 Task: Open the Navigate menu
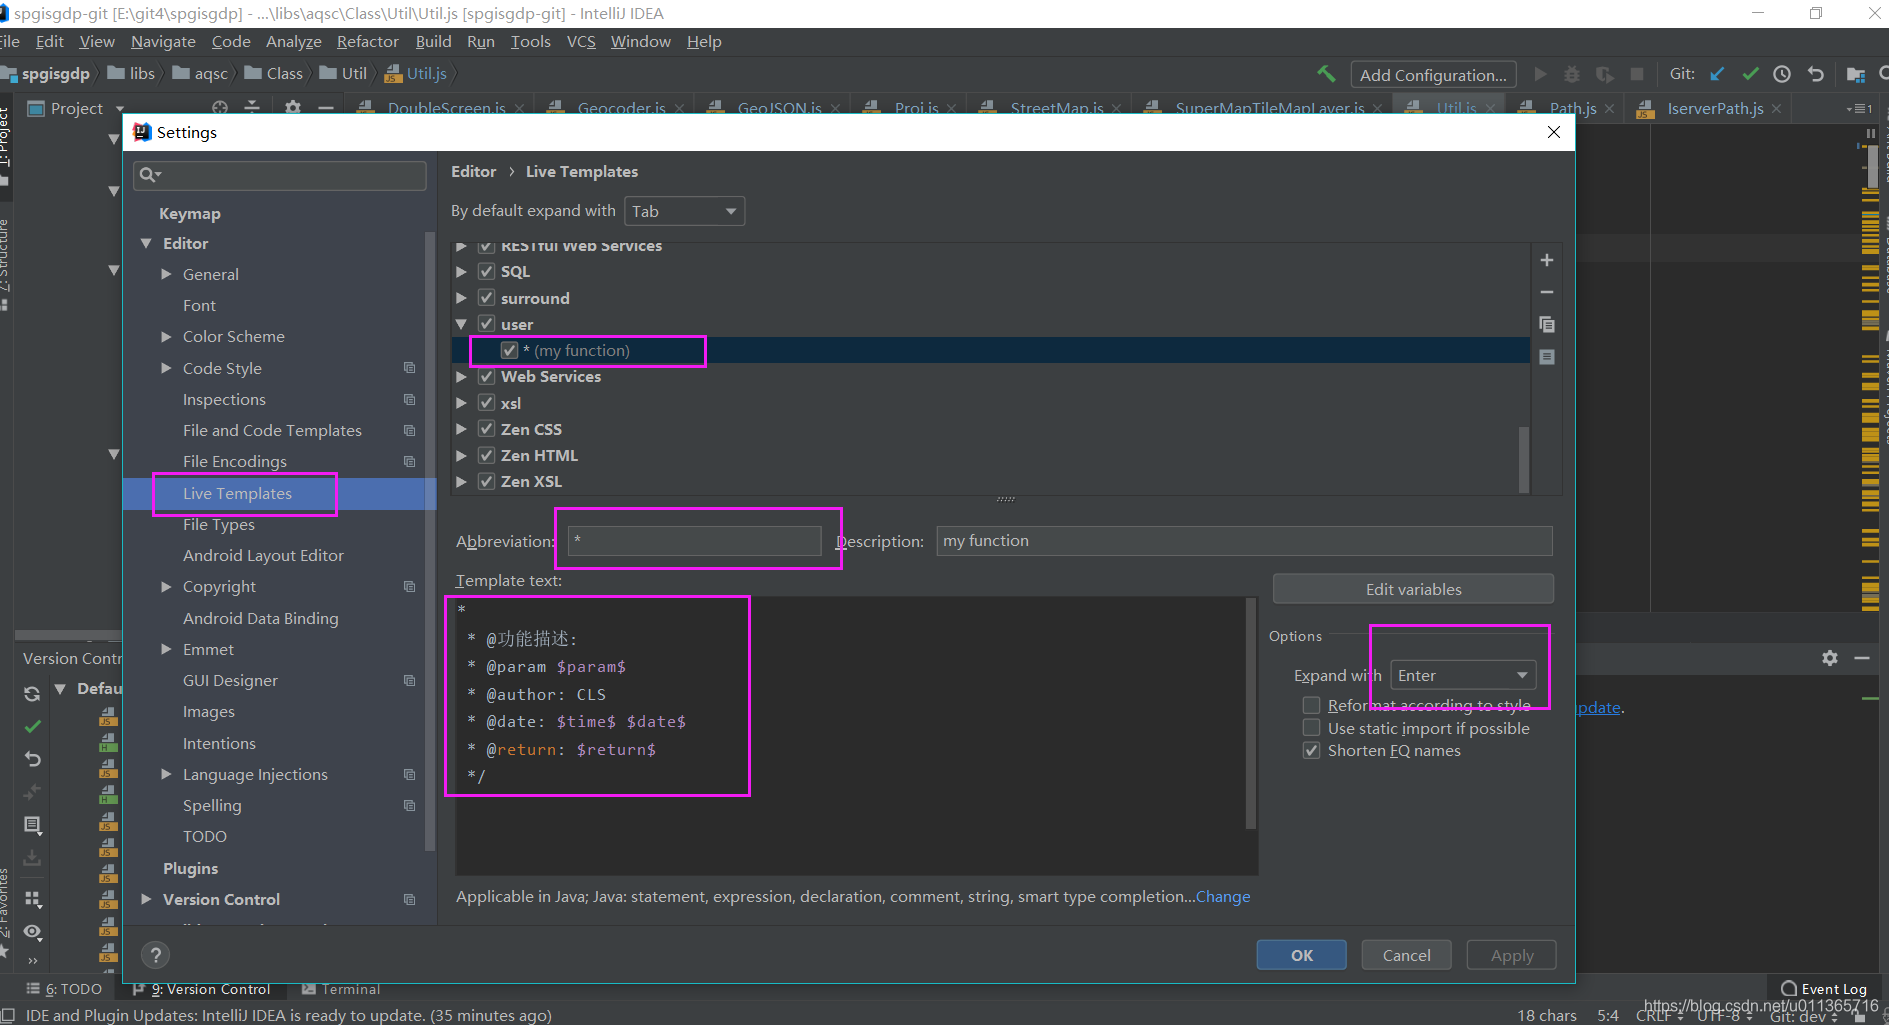click(163, 41)
